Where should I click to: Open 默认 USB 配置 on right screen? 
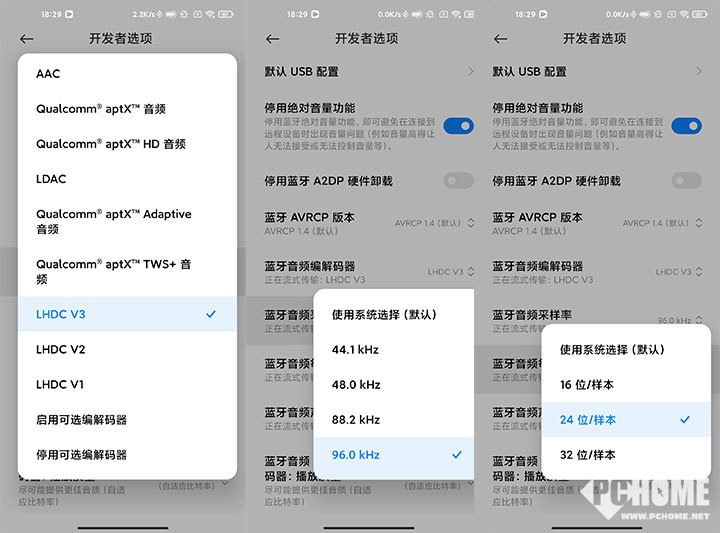pyautogui.click(x=597, y=72)
